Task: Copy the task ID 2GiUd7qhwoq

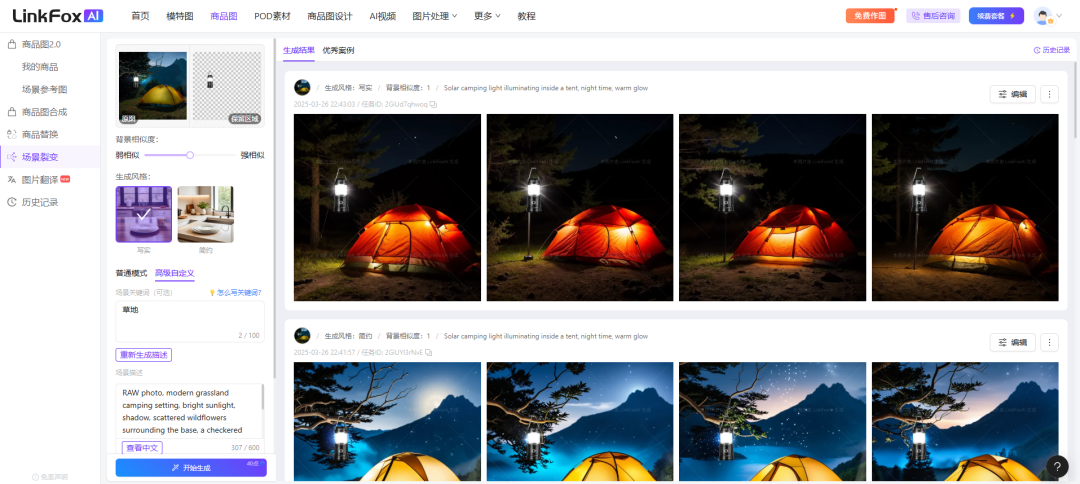Action: [433, 105]
